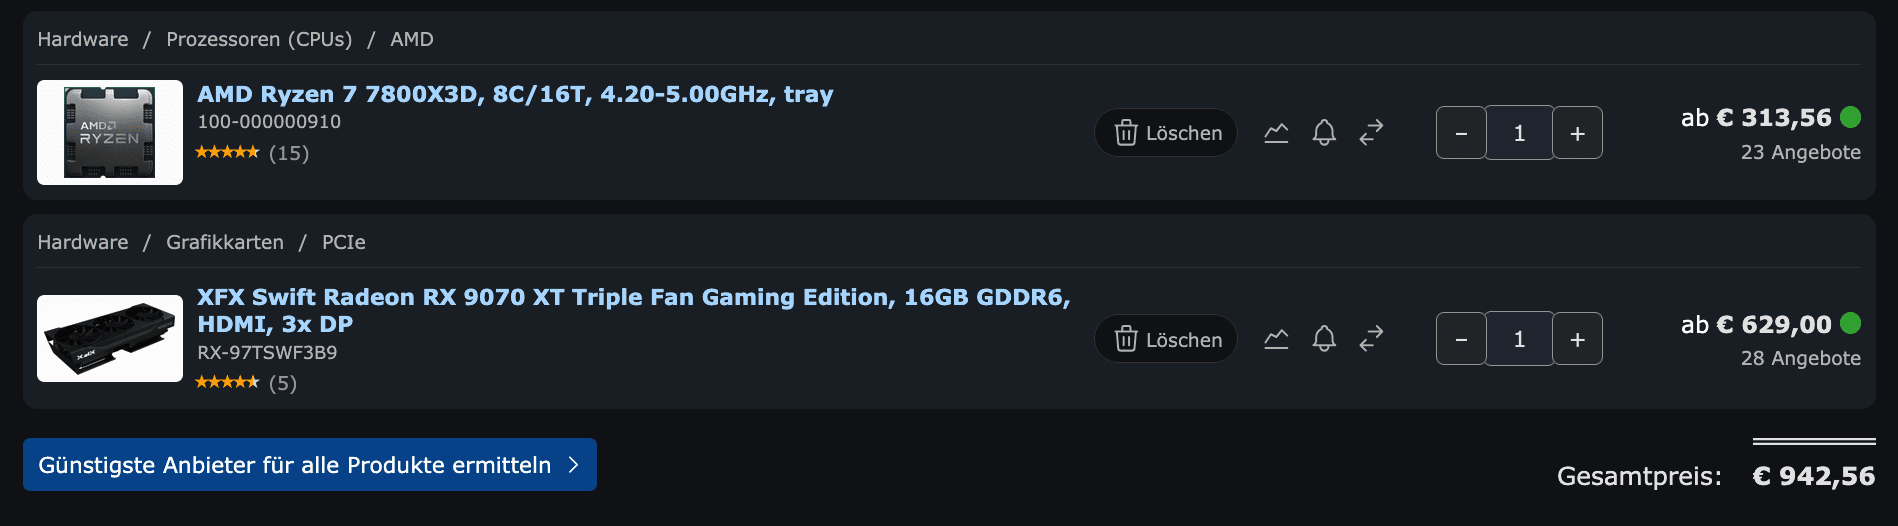The height and width of the screenshot is (526, 1898).
Task: Decrease quantity of Ryzen 7 7800X3D
Action: [1461, 133]
